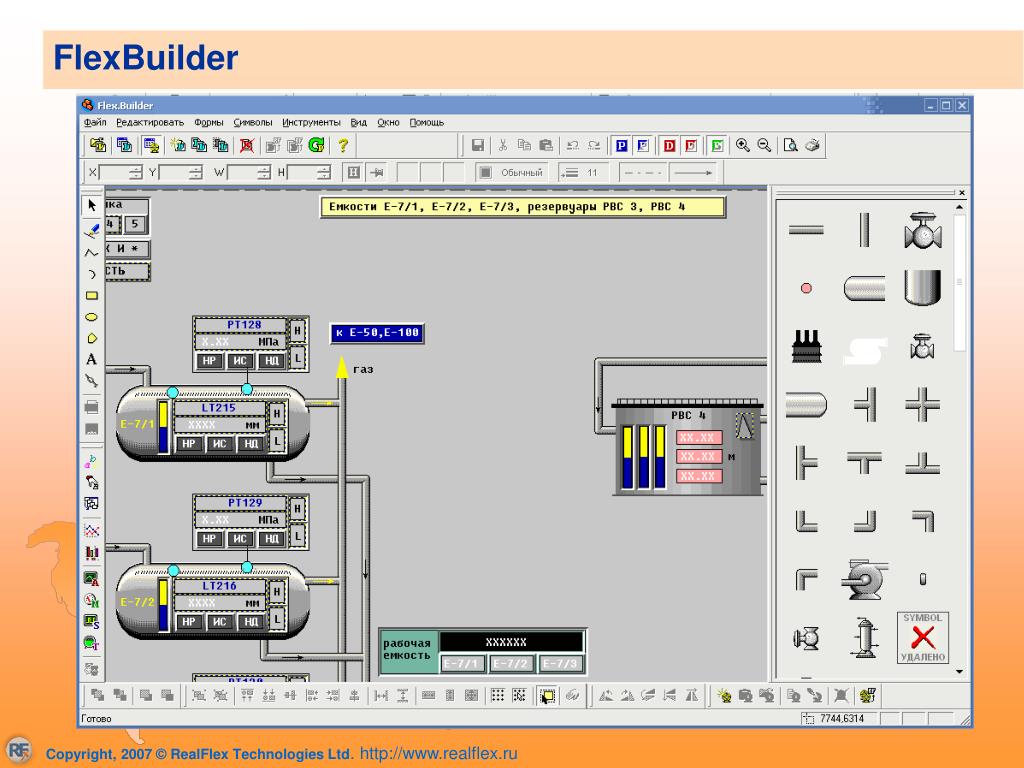This screenshot has height=768, width=1024.
Task: Pick the red dot symbol in palette
Action: pyautogui.click(x=807, y=288)
